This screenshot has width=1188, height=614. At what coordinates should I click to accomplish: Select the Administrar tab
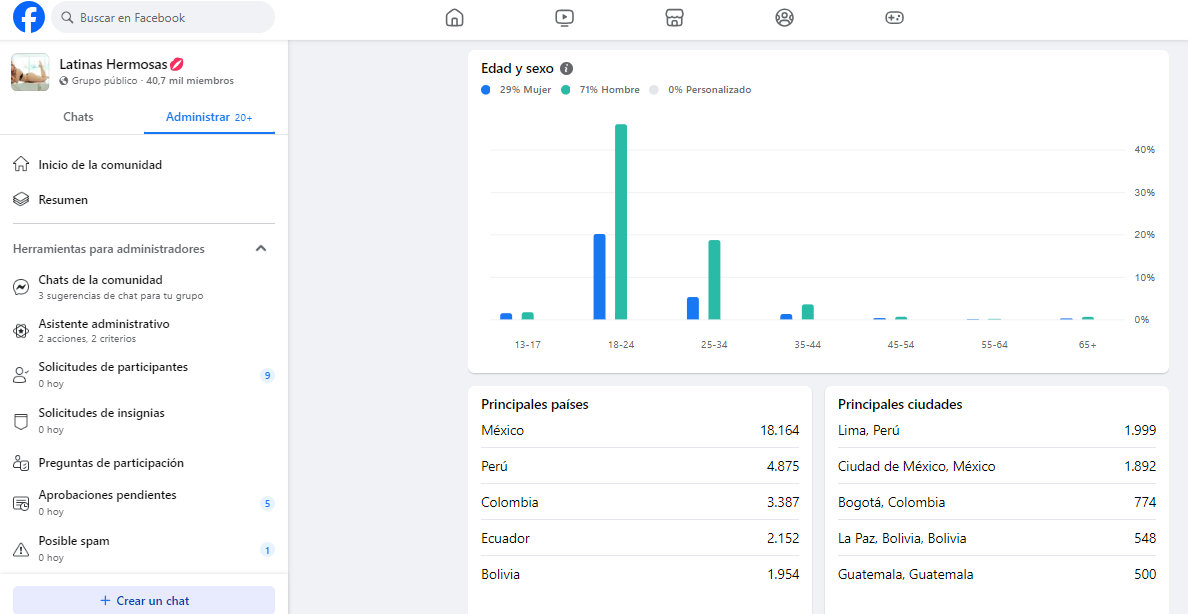tap(209, 117)
